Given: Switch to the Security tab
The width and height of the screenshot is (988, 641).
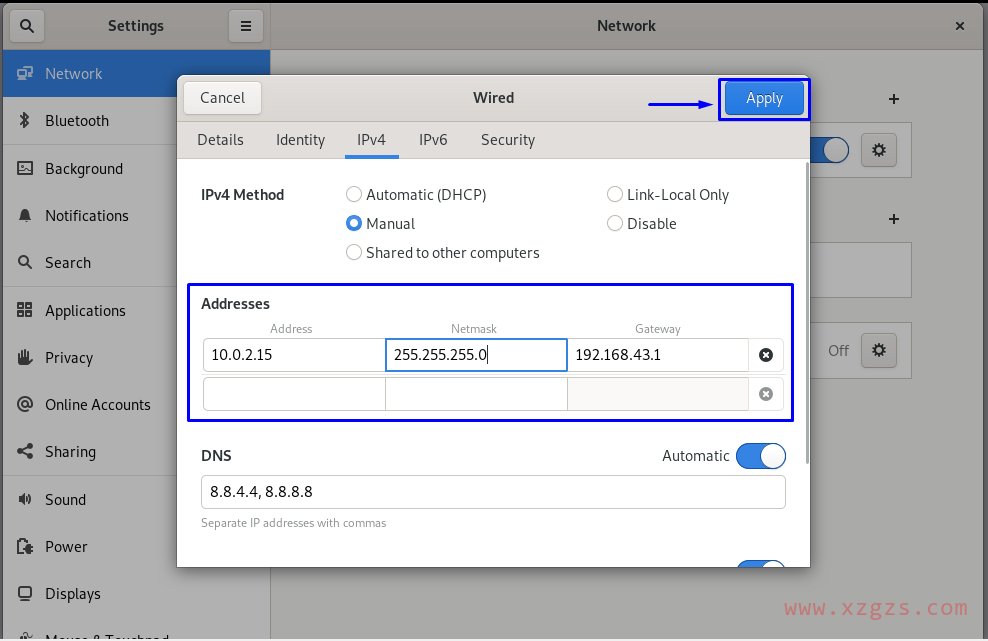Looking at the screenshot, I should 507,140.
